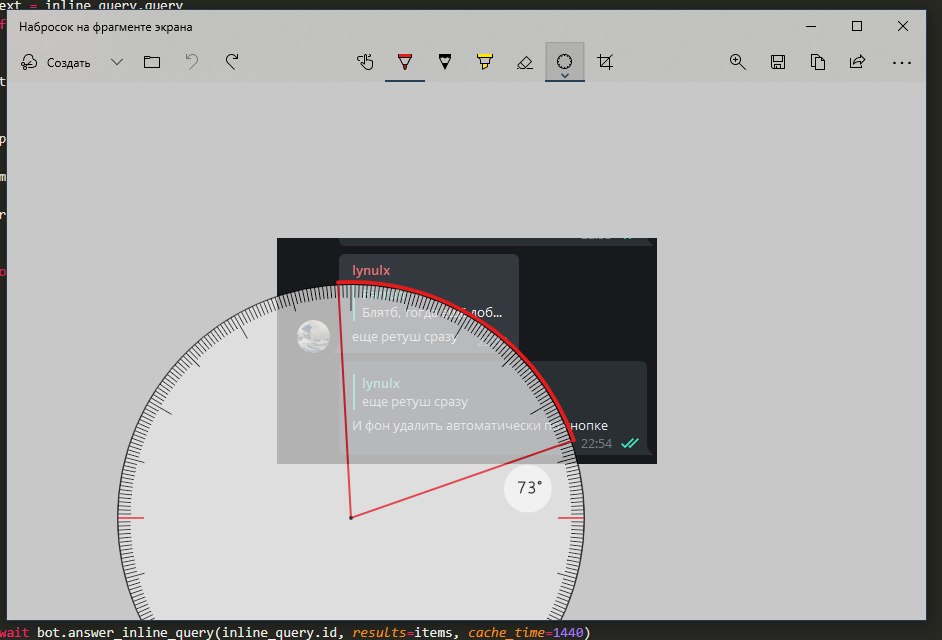Click cache_time=1440 in the code editor
Image resolution: width=942 pixels, height=640 pixels.
pyautogui.click(x=526, y=633)
